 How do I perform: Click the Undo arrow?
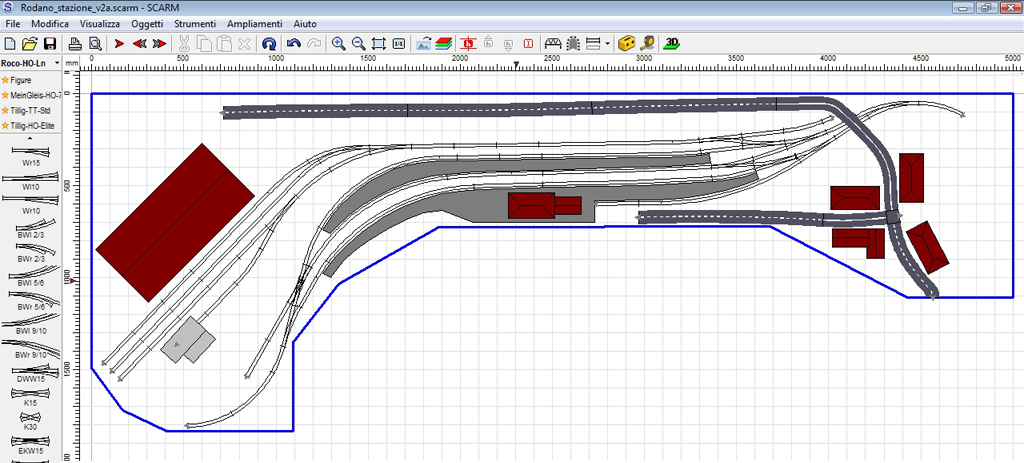294,44
